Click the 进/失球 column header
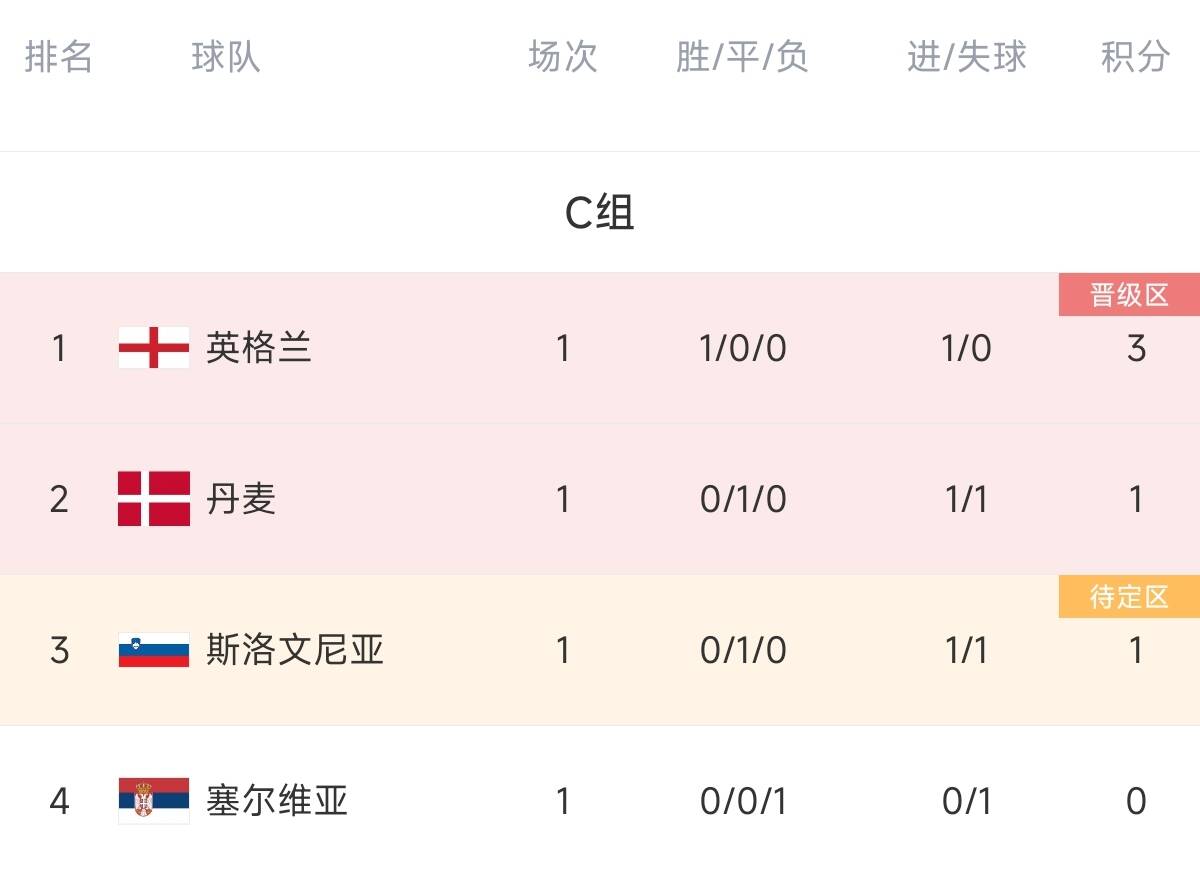The image size is (1200, 874). 966,57
